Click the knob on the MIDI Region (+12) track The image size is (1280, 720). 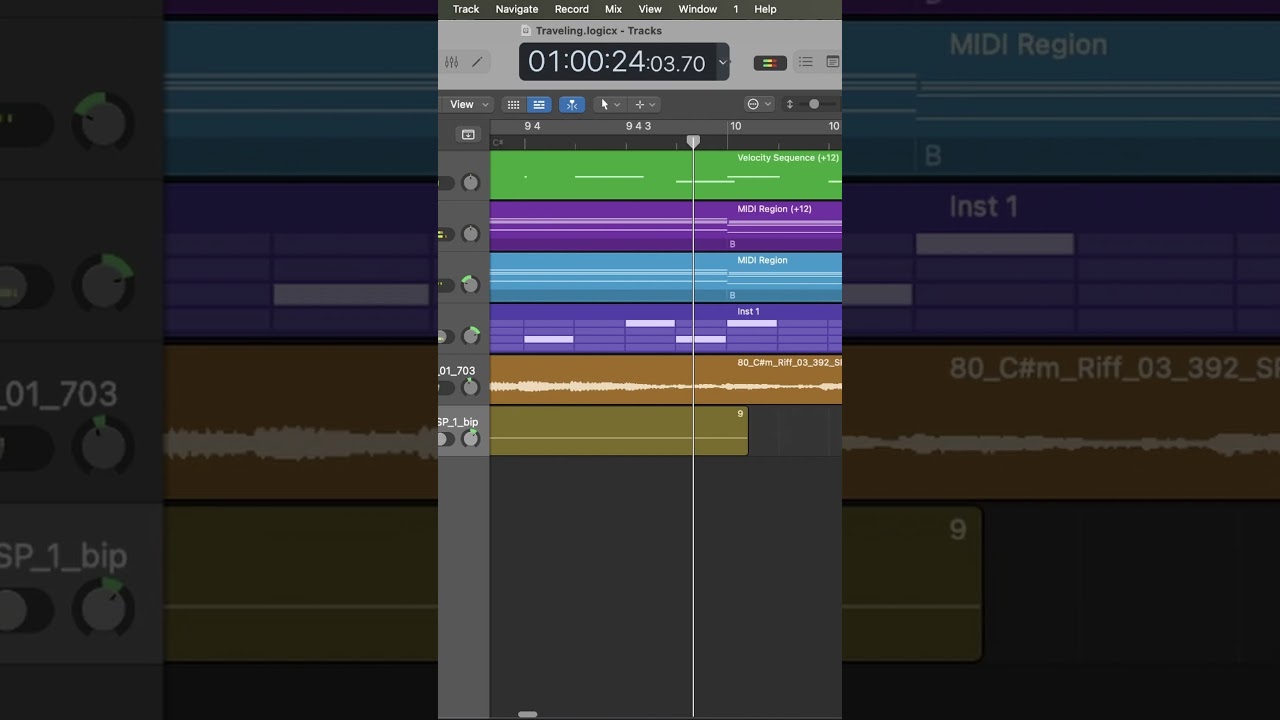tap(471, 234)
